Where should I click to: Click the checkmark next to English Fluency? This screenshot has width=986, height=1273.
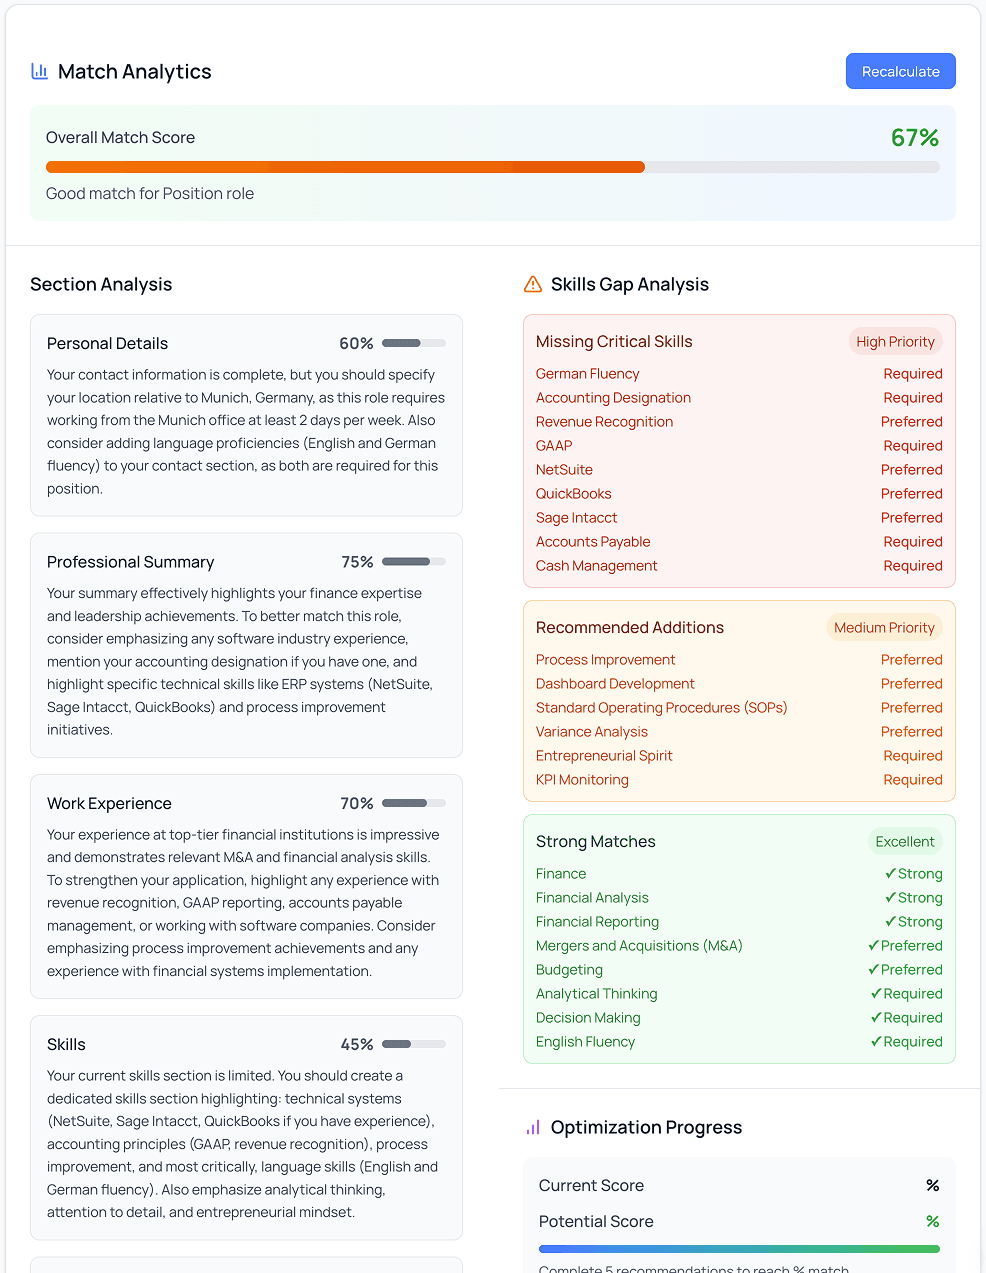[877, 1041]
